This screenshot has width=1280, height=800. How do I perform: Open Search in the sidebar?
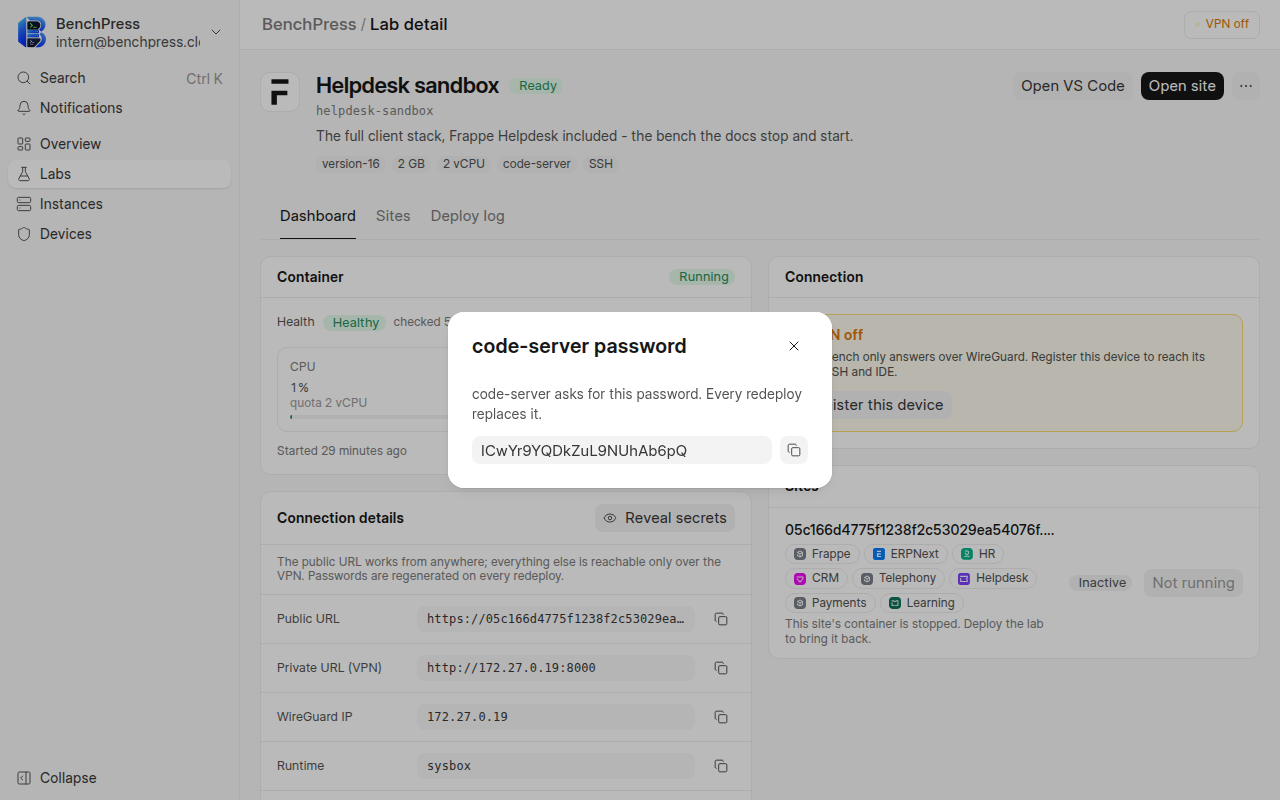tap(120, 78)
